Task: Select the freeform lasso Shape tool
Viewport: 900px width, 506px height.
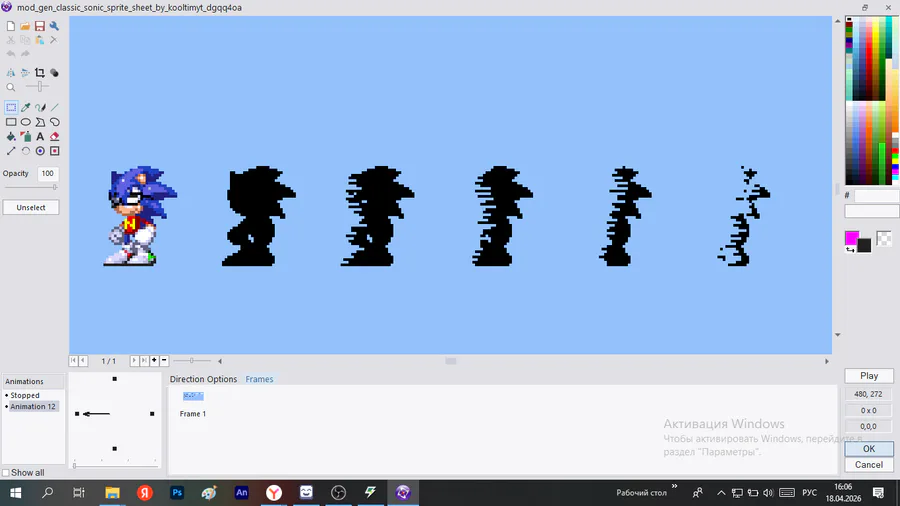Action: pos(55,122)
